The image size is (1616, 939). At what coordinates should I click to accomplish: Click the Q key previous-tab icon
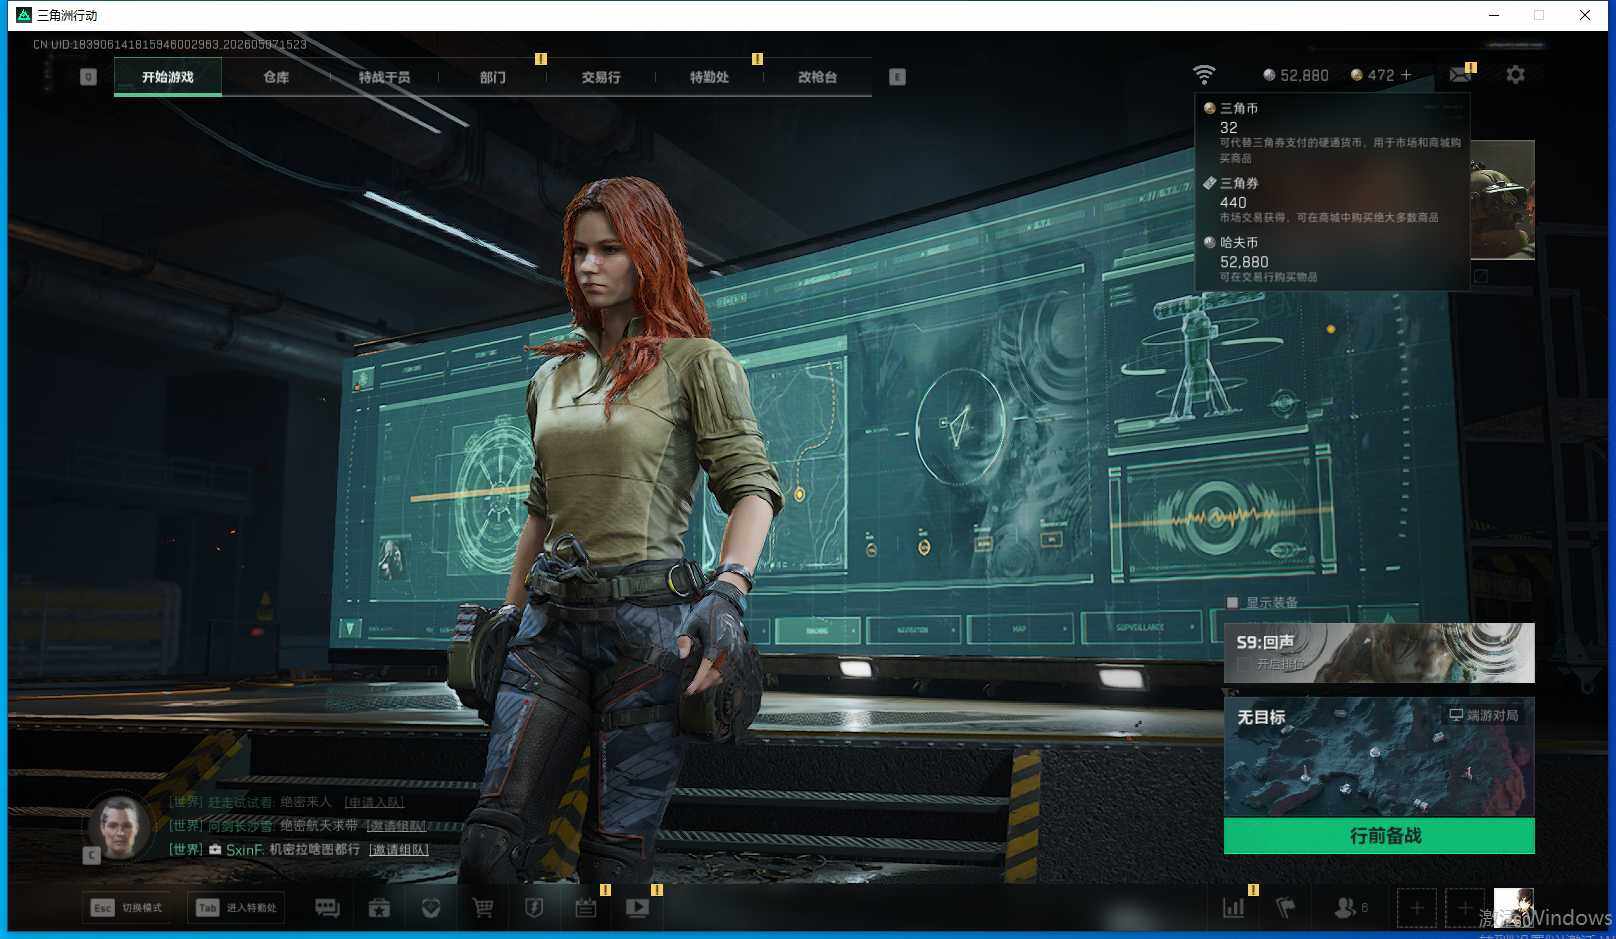click(x=88, y=77)
